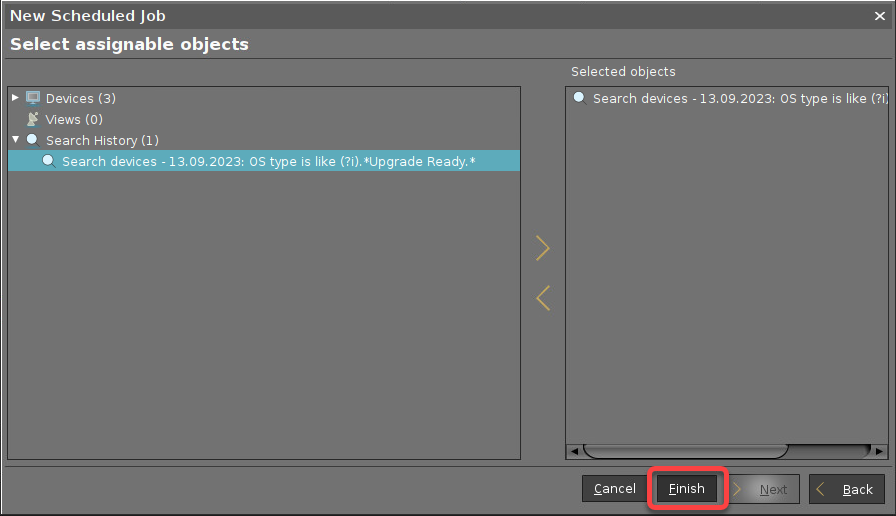Click the search icon in Selected objects list

tap(580, 98)
